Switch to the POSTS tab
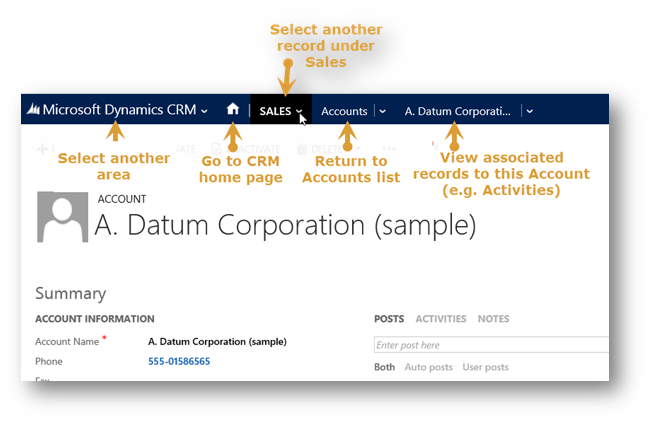The width and height of the screenshot is (651, 423). coord(389,319)
